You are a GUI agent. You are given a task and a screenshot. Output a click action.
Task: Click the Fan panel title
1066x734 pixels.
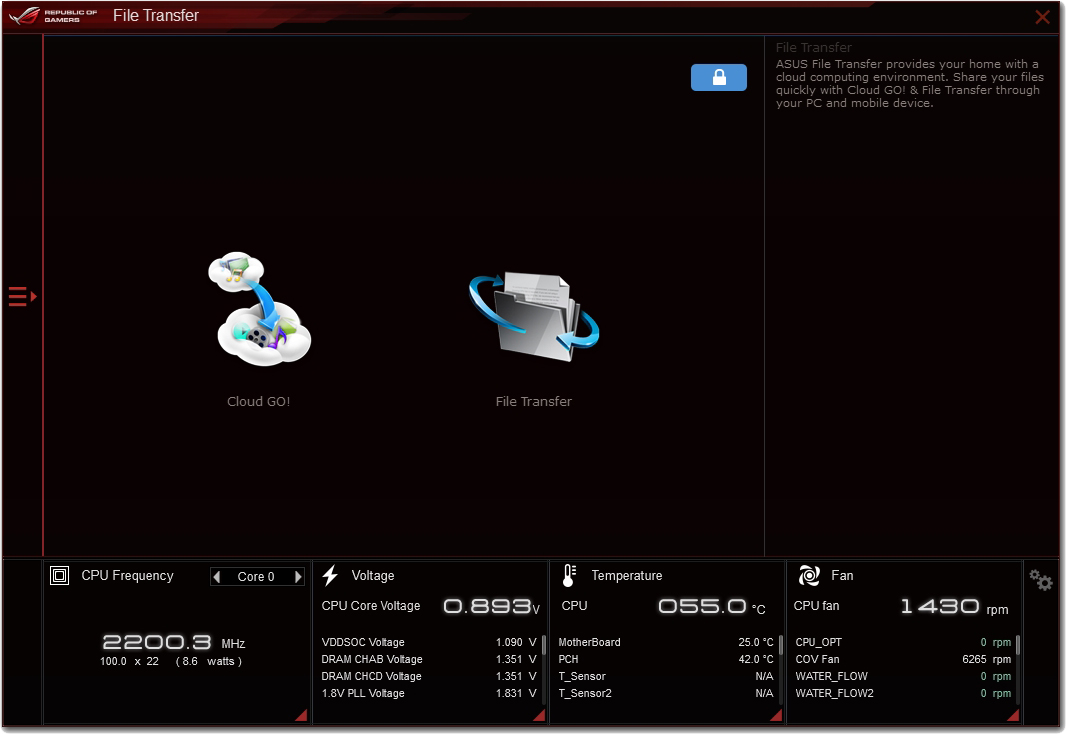(842, 576)
